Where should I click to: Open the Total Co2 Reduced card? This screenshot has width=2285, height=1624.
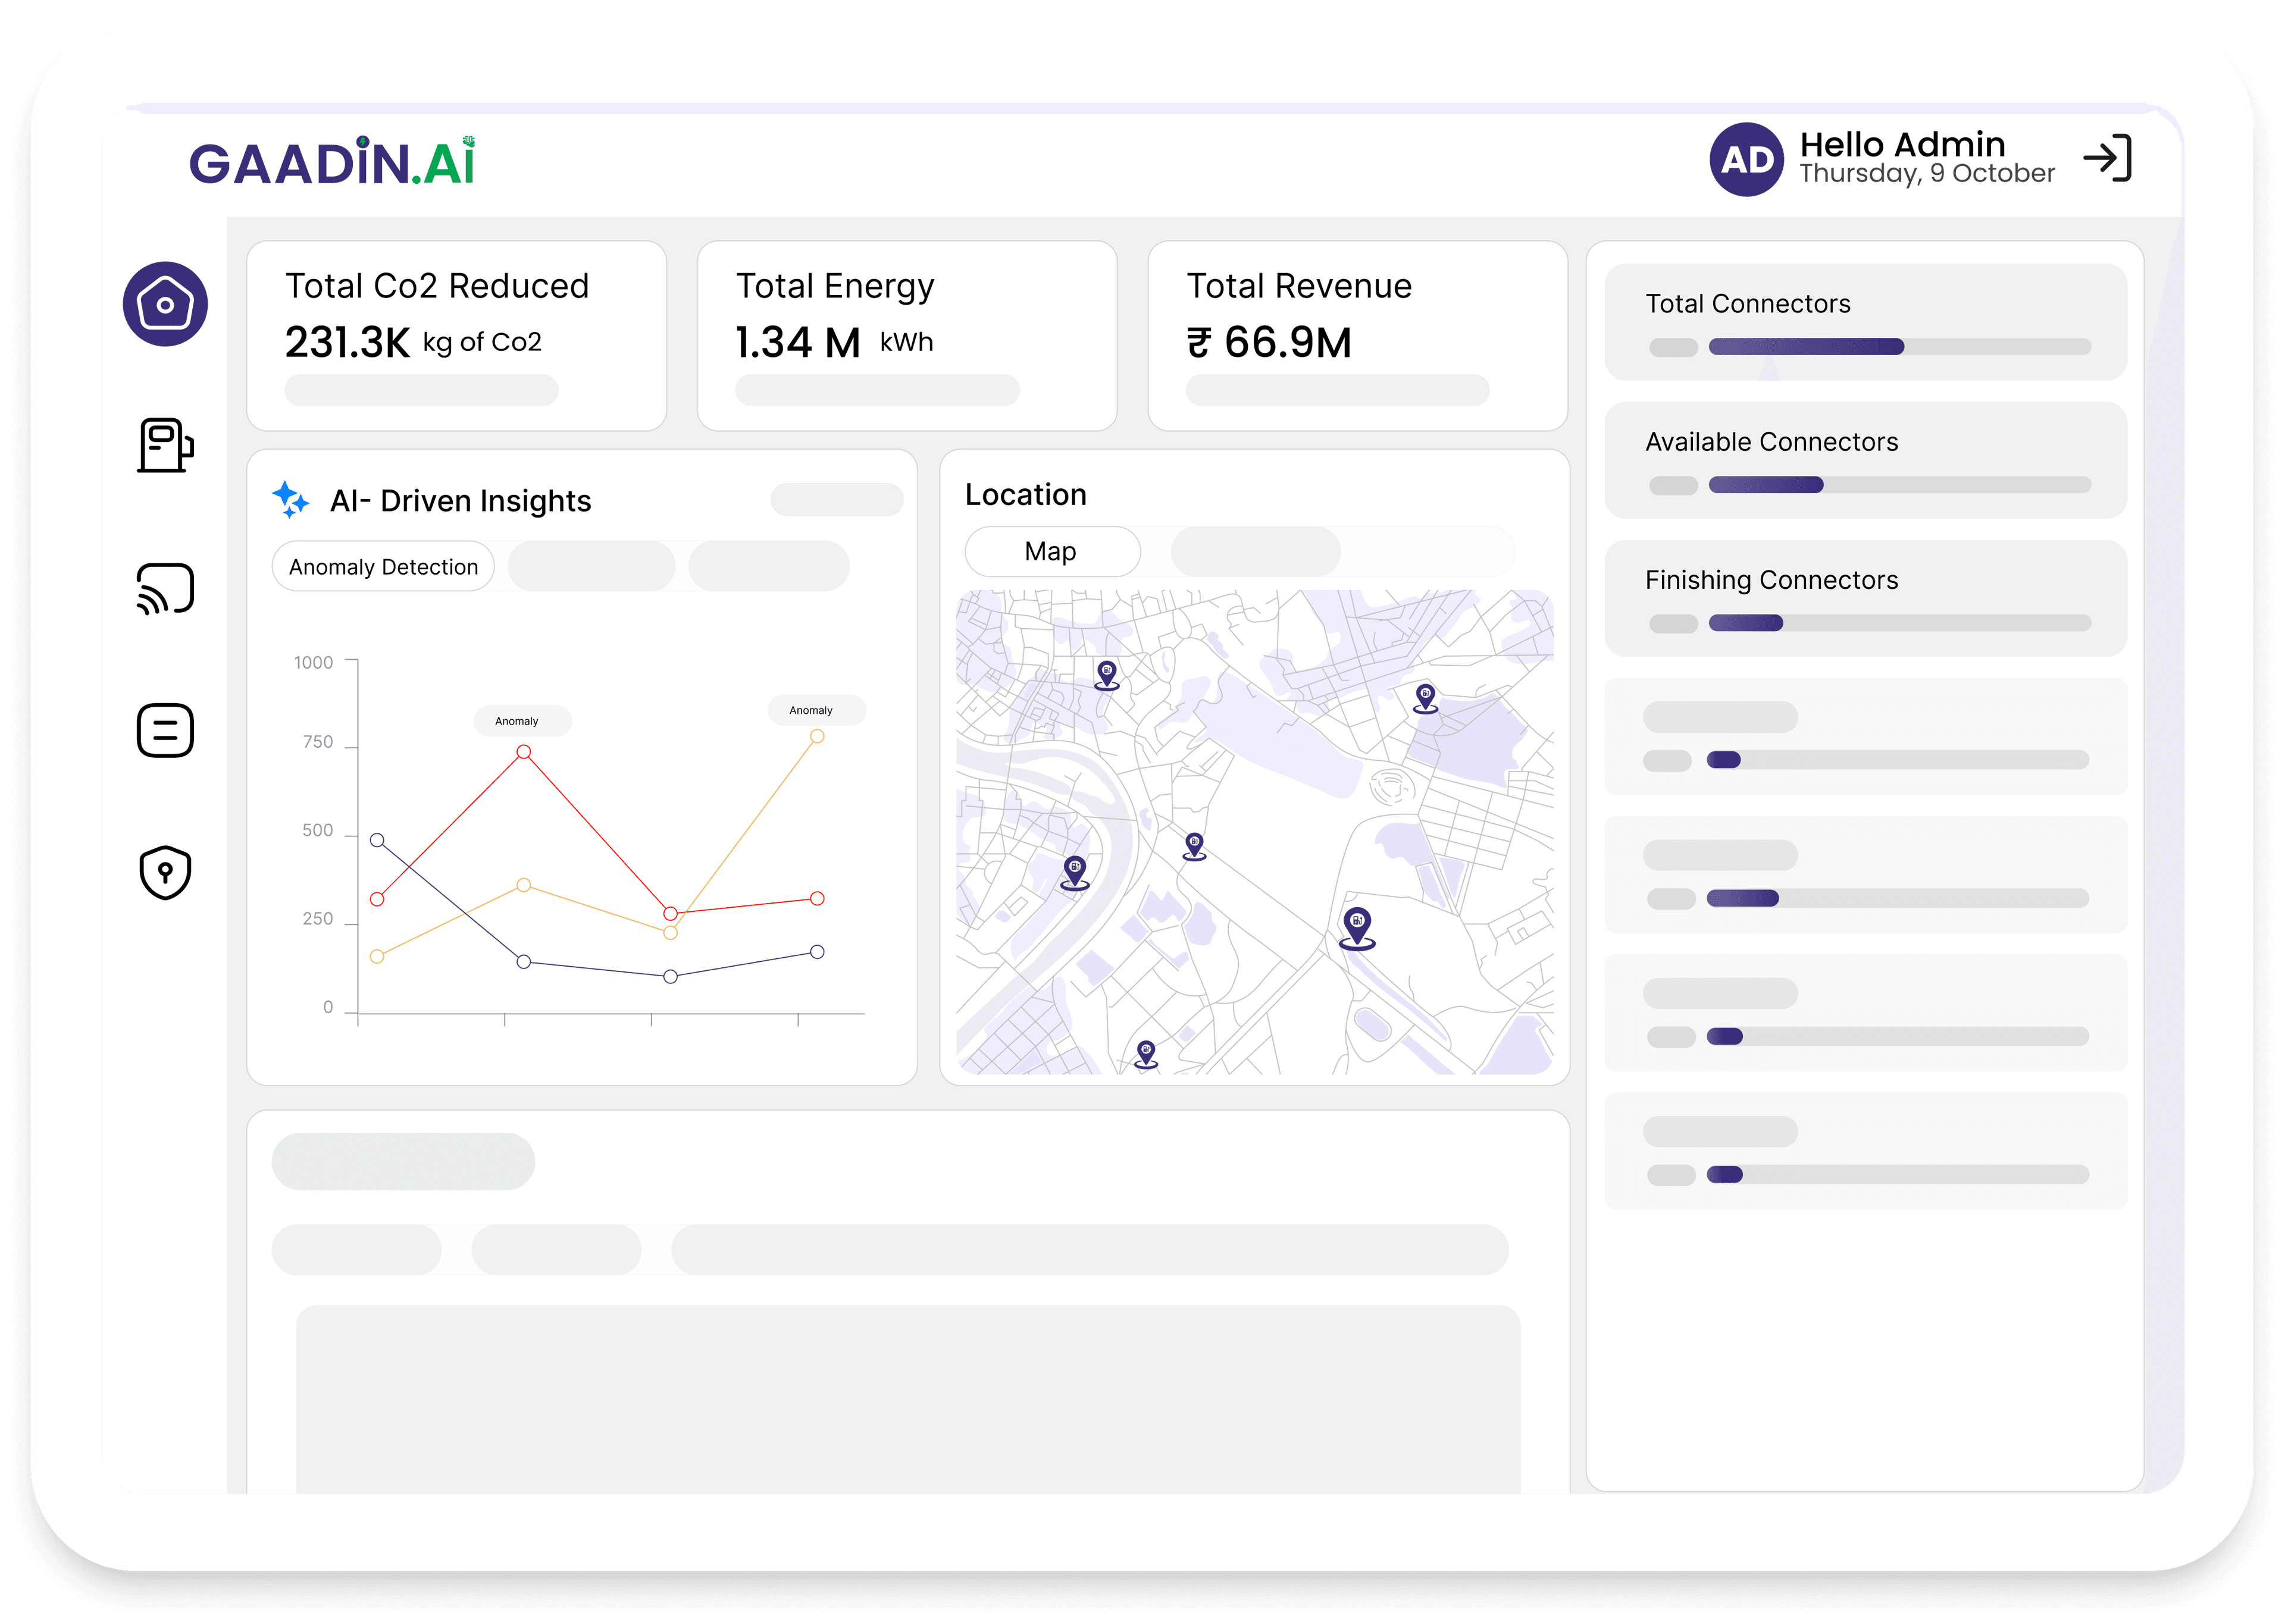[456, 335]
